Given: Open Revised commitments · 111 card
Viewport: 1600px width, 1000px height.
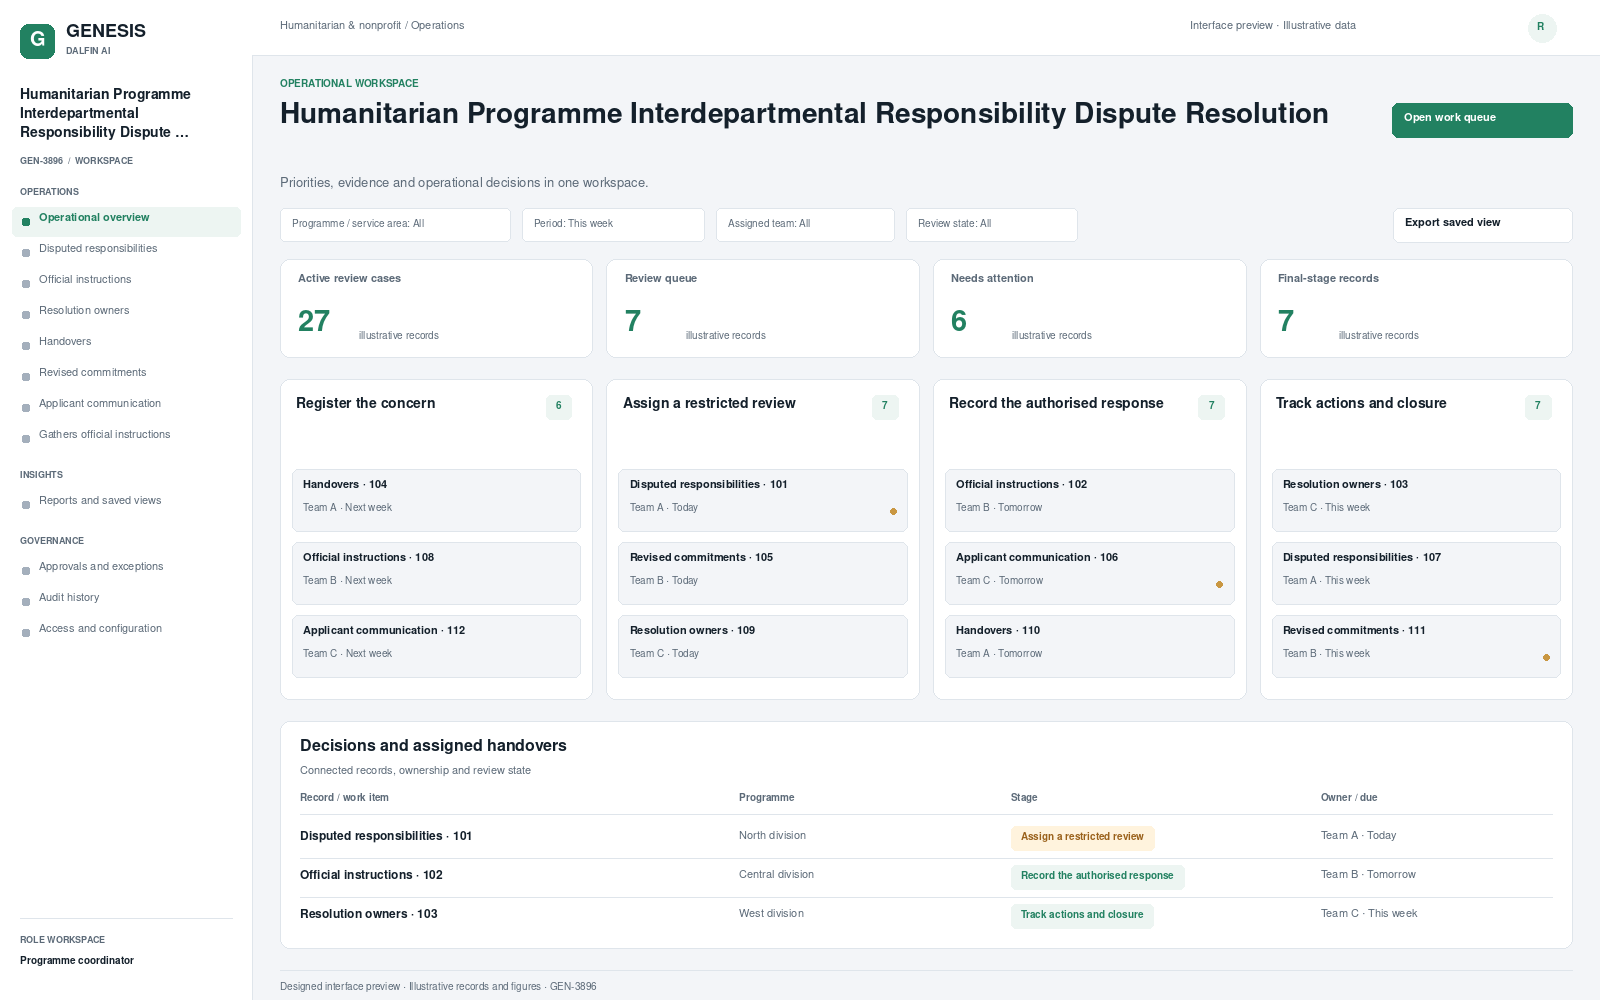Looking at the screenshot, I should click(x=1416, y=646).
